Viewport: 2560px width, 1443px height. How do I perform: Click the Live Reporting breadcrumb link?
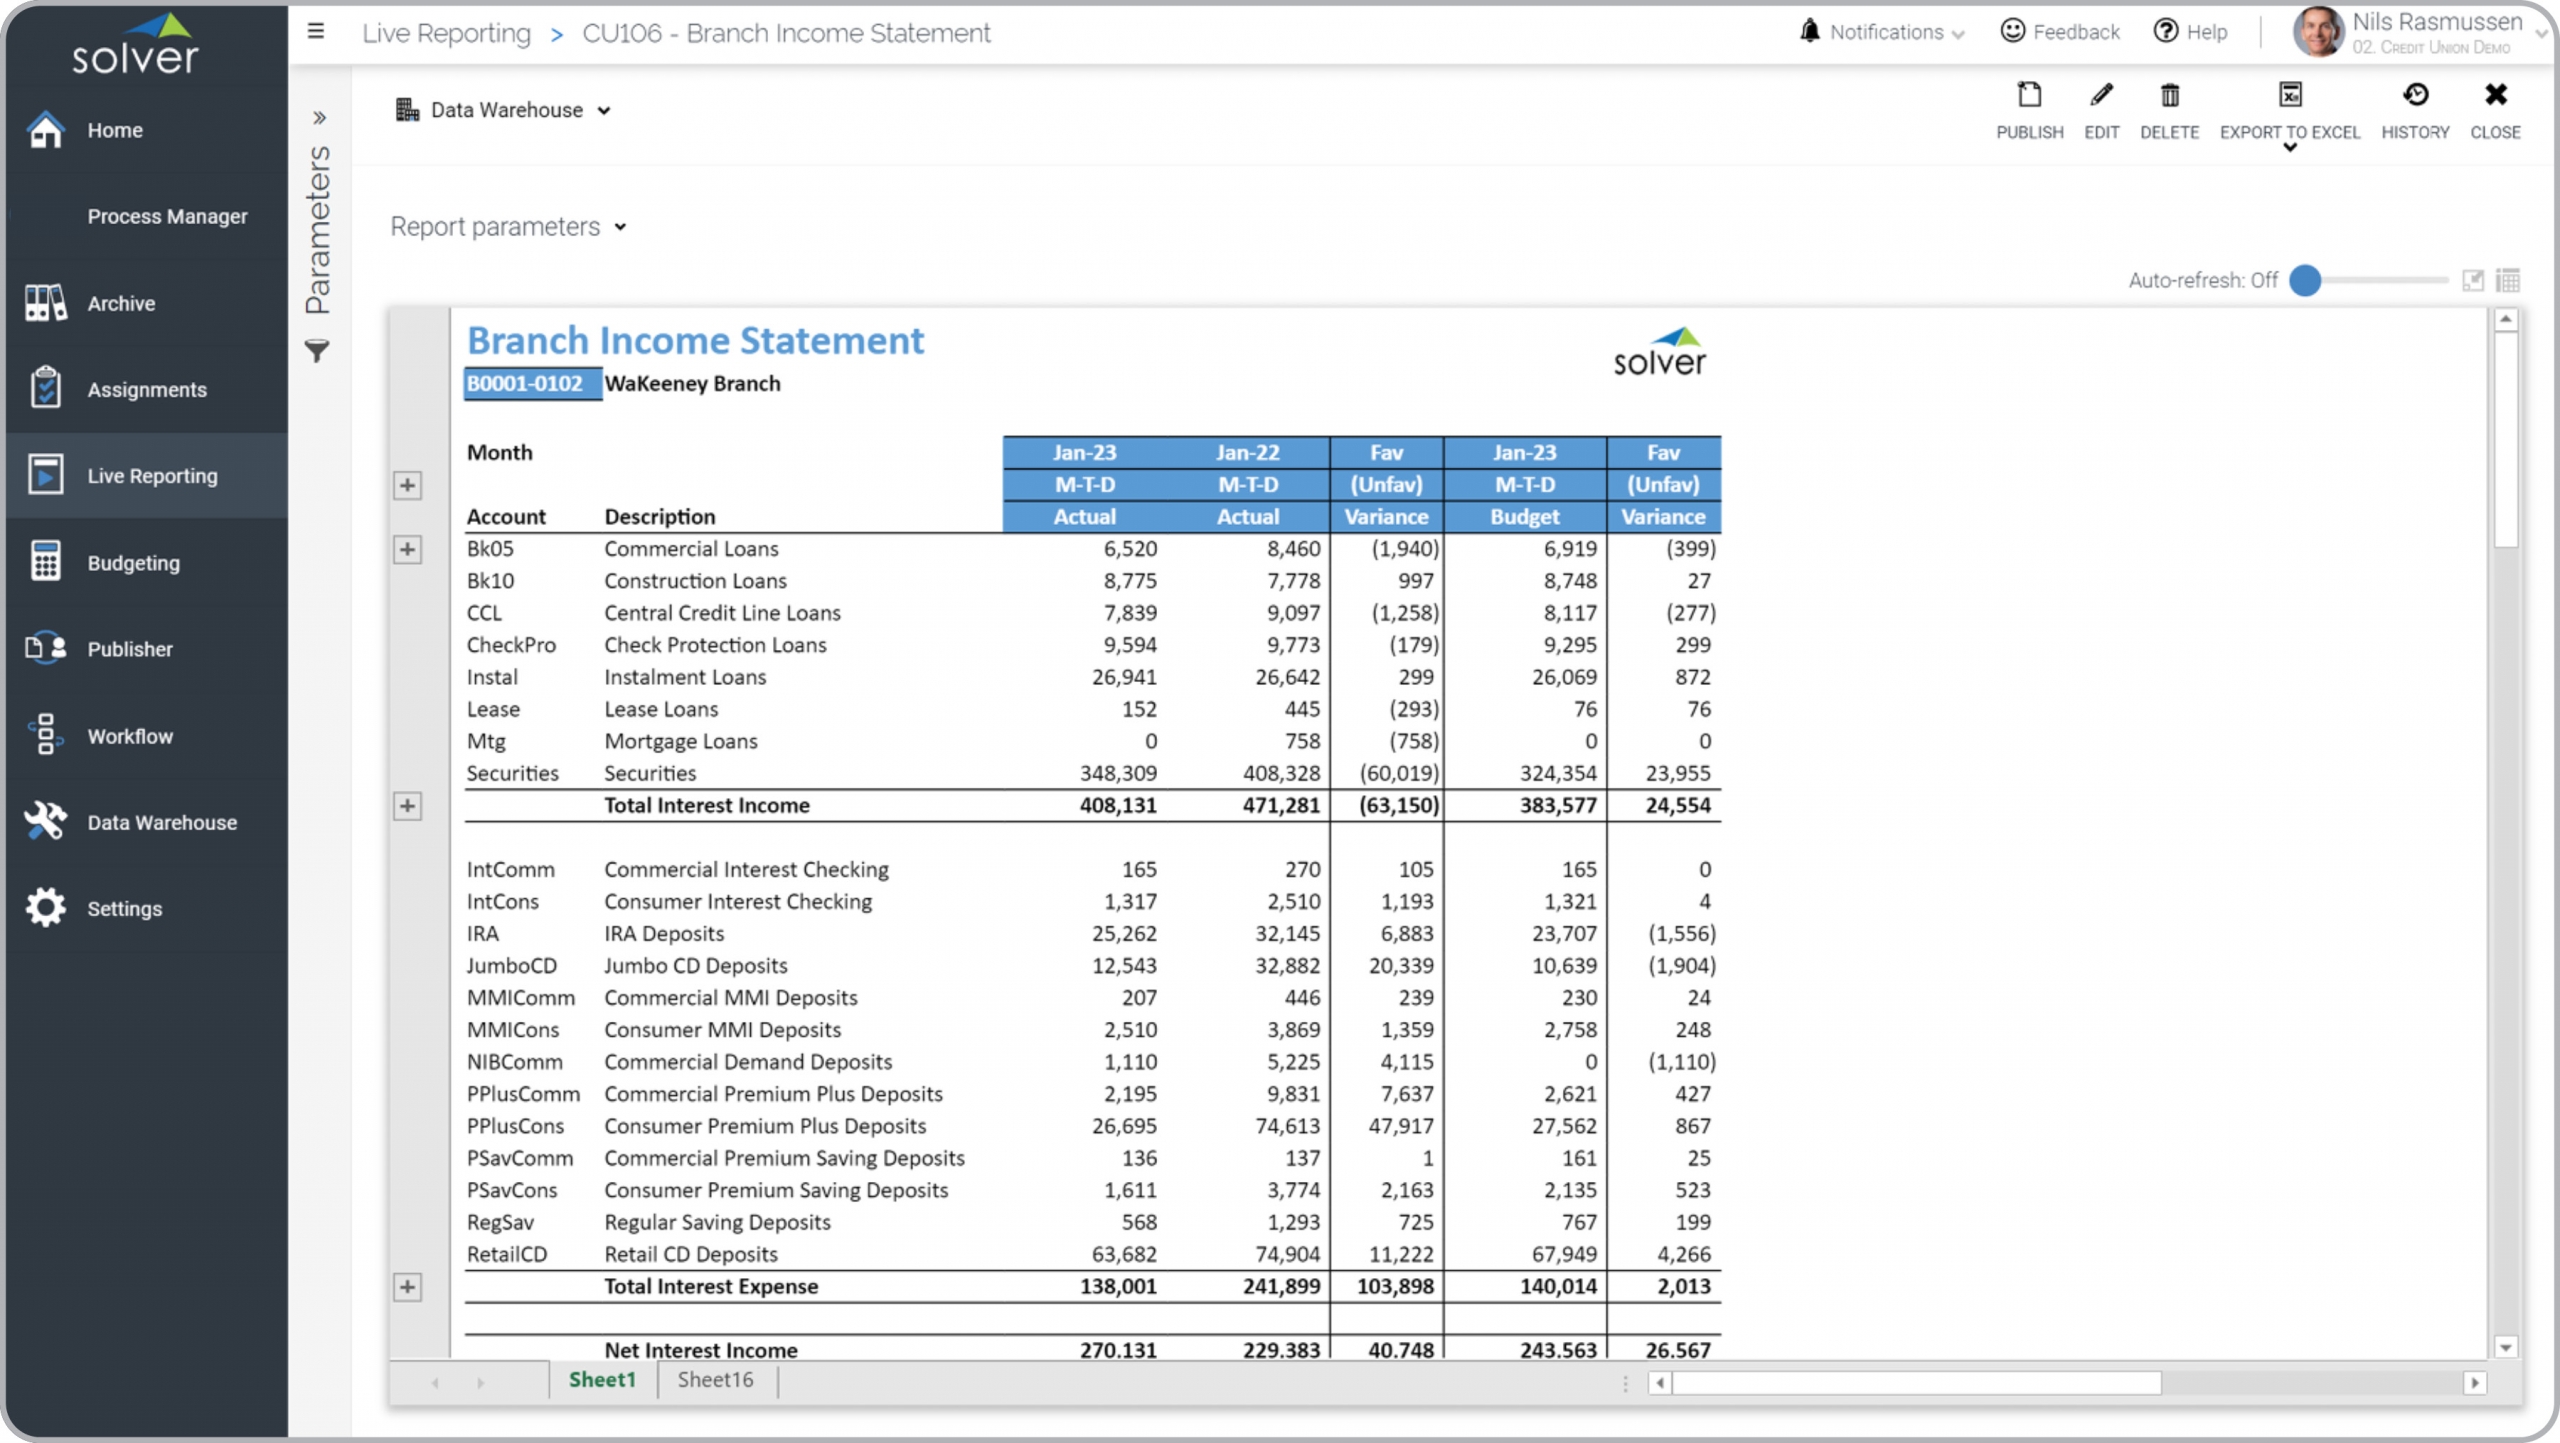click(446, 33)
